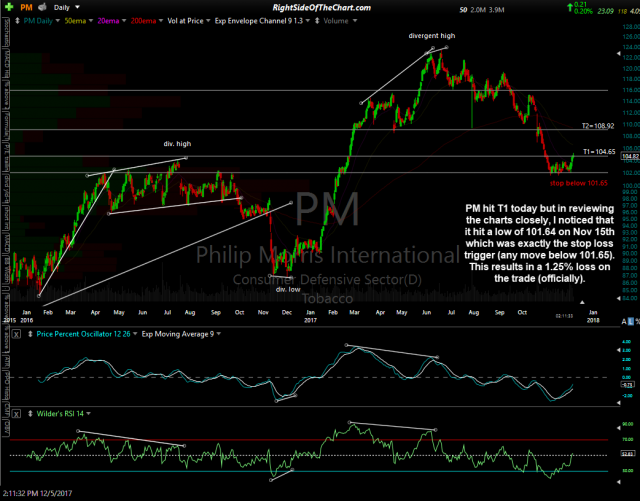Click the green up arrow price change
This screenshot has height=501, width=640.
[x=569, y=7]
